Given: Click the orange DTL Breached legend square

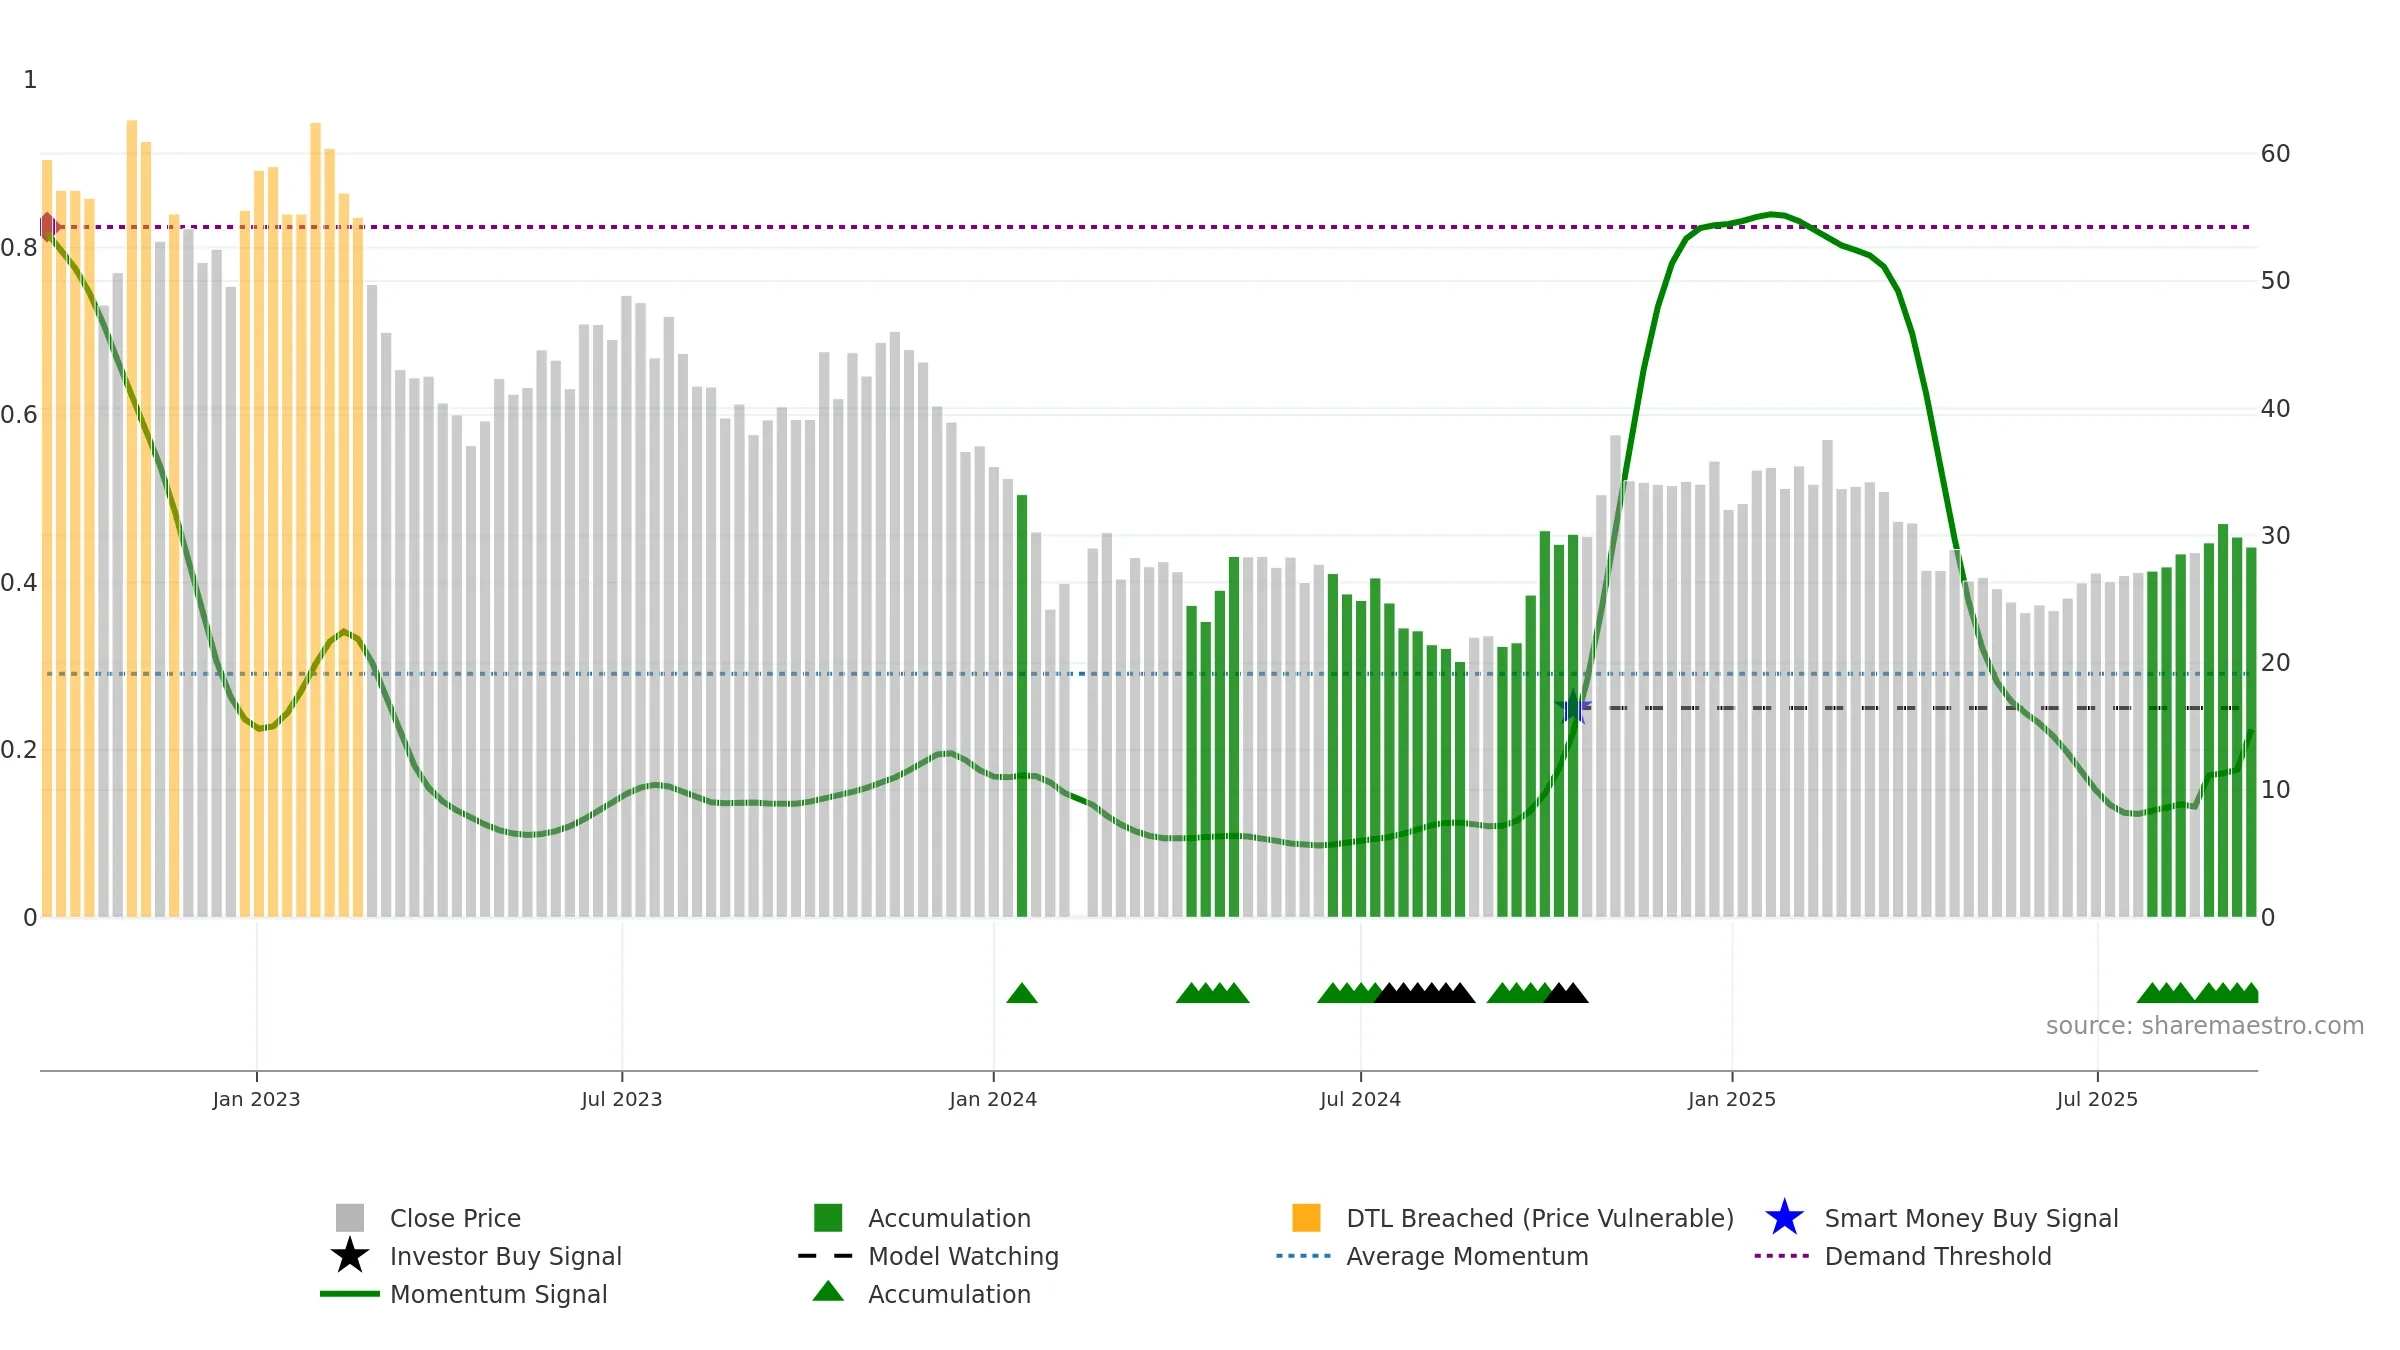Looking at the screenshot, I should (1306, 1218).
